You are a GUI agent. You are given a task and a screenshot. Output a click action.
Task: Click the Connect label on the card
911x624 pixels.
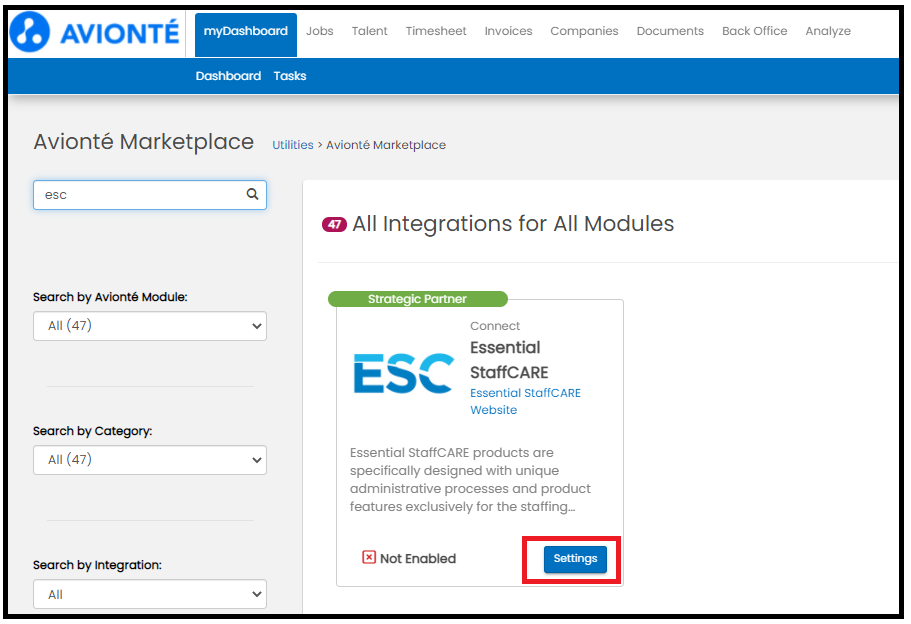click(495, 326)
